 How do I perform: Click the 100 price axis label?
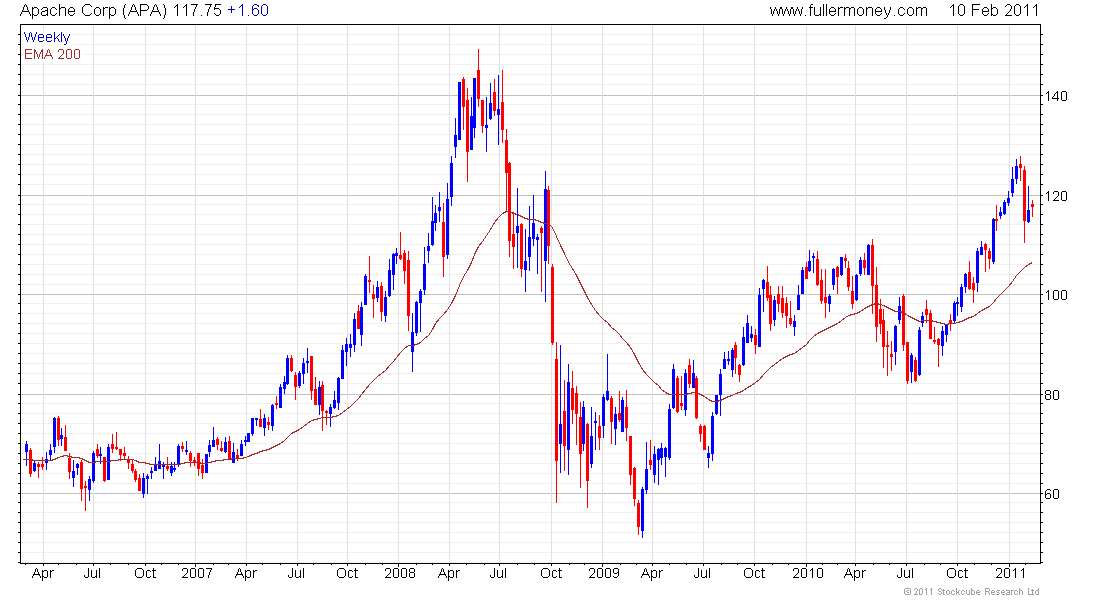point(1056,295)
